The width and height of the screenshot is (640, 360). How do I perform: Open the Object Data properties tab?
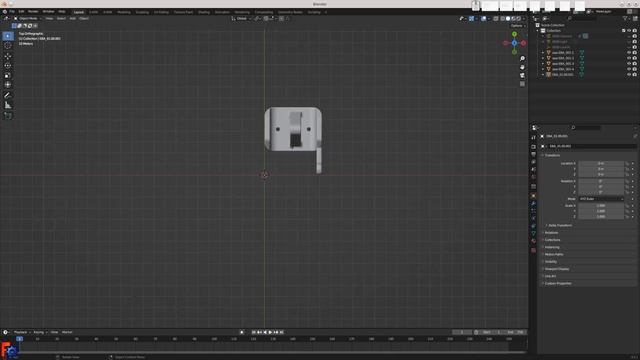tap(533, 233)
